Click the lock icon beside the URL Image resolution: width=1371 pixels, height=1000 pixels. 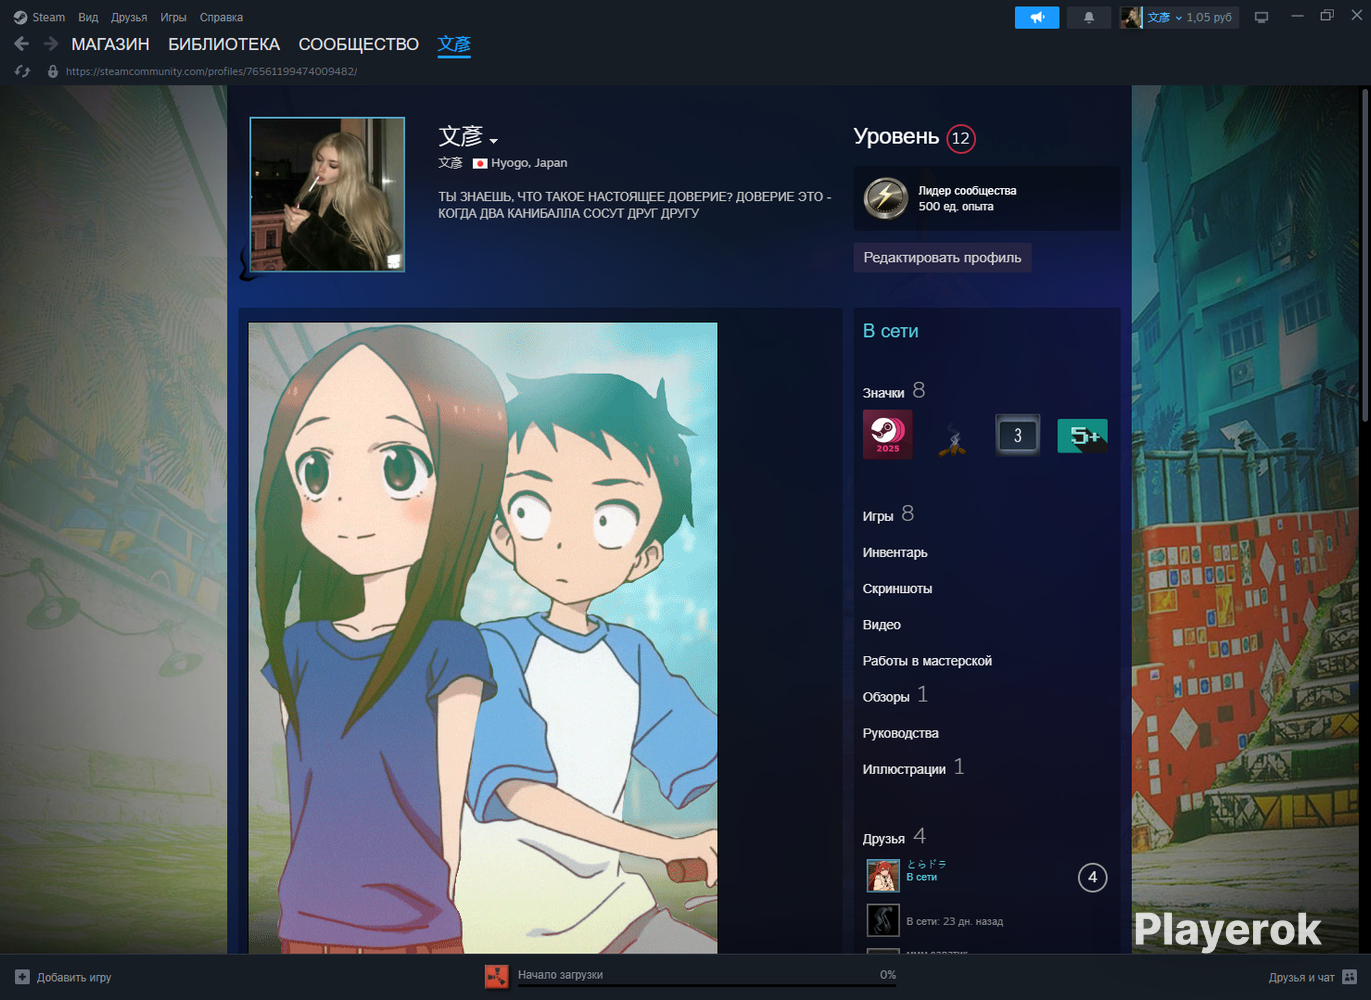coord(53,71)
